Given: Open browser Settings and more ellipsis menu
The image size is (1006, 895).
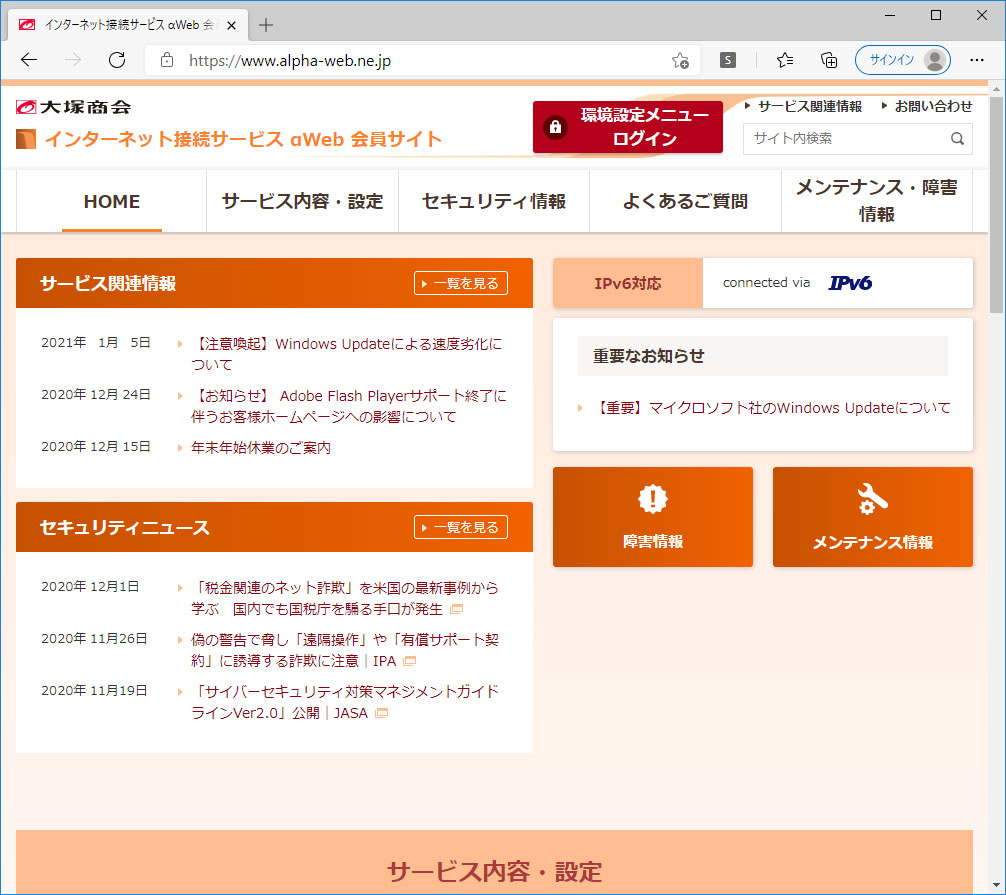Looking at the screenshot, I should (x=977, y=60).
